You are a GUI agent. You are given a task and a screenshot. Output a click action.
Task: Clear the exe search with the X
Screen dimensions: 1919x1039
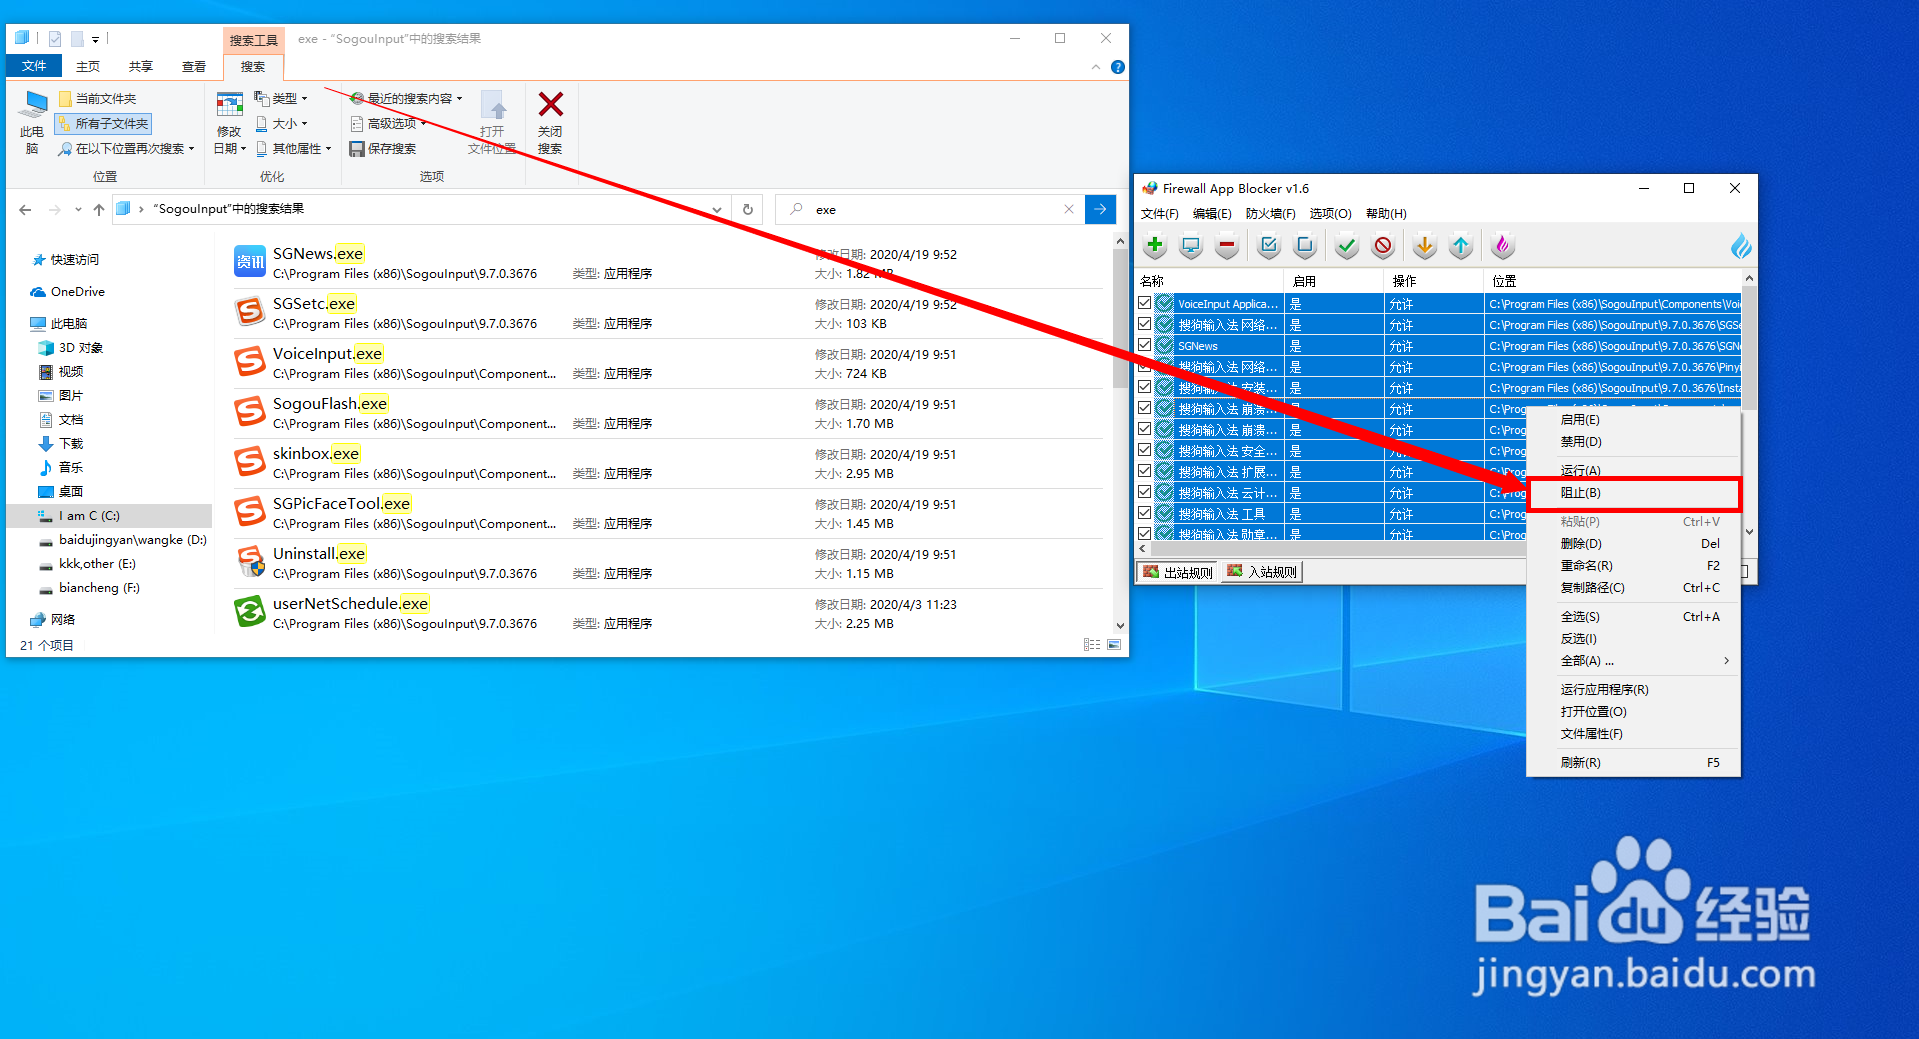(1069, 209)
